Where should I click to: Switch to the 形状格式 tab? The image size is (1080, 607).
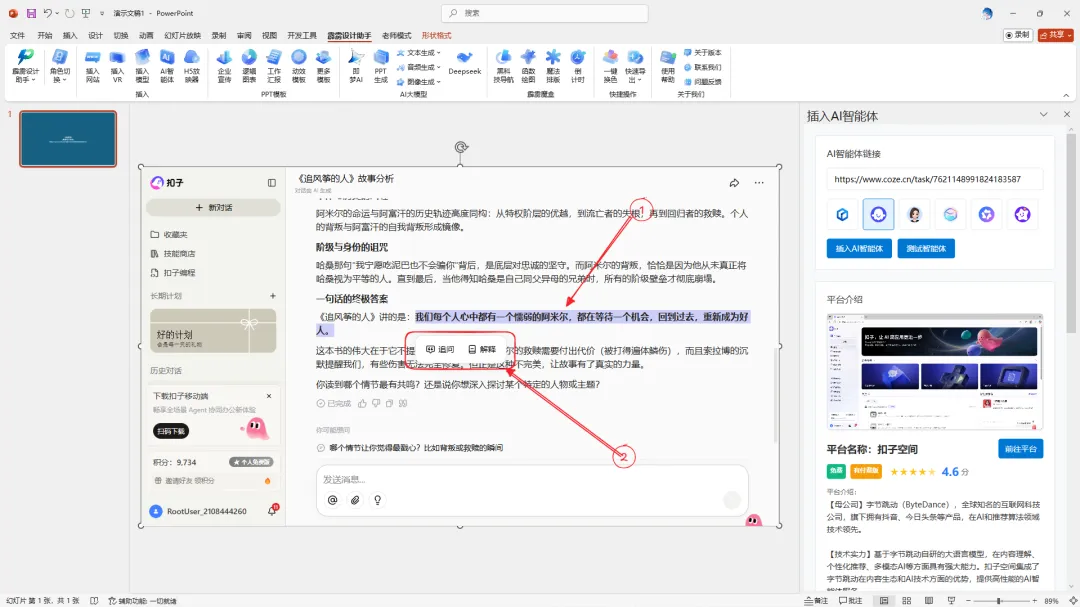pyautogui.click(x=436, y=35)
